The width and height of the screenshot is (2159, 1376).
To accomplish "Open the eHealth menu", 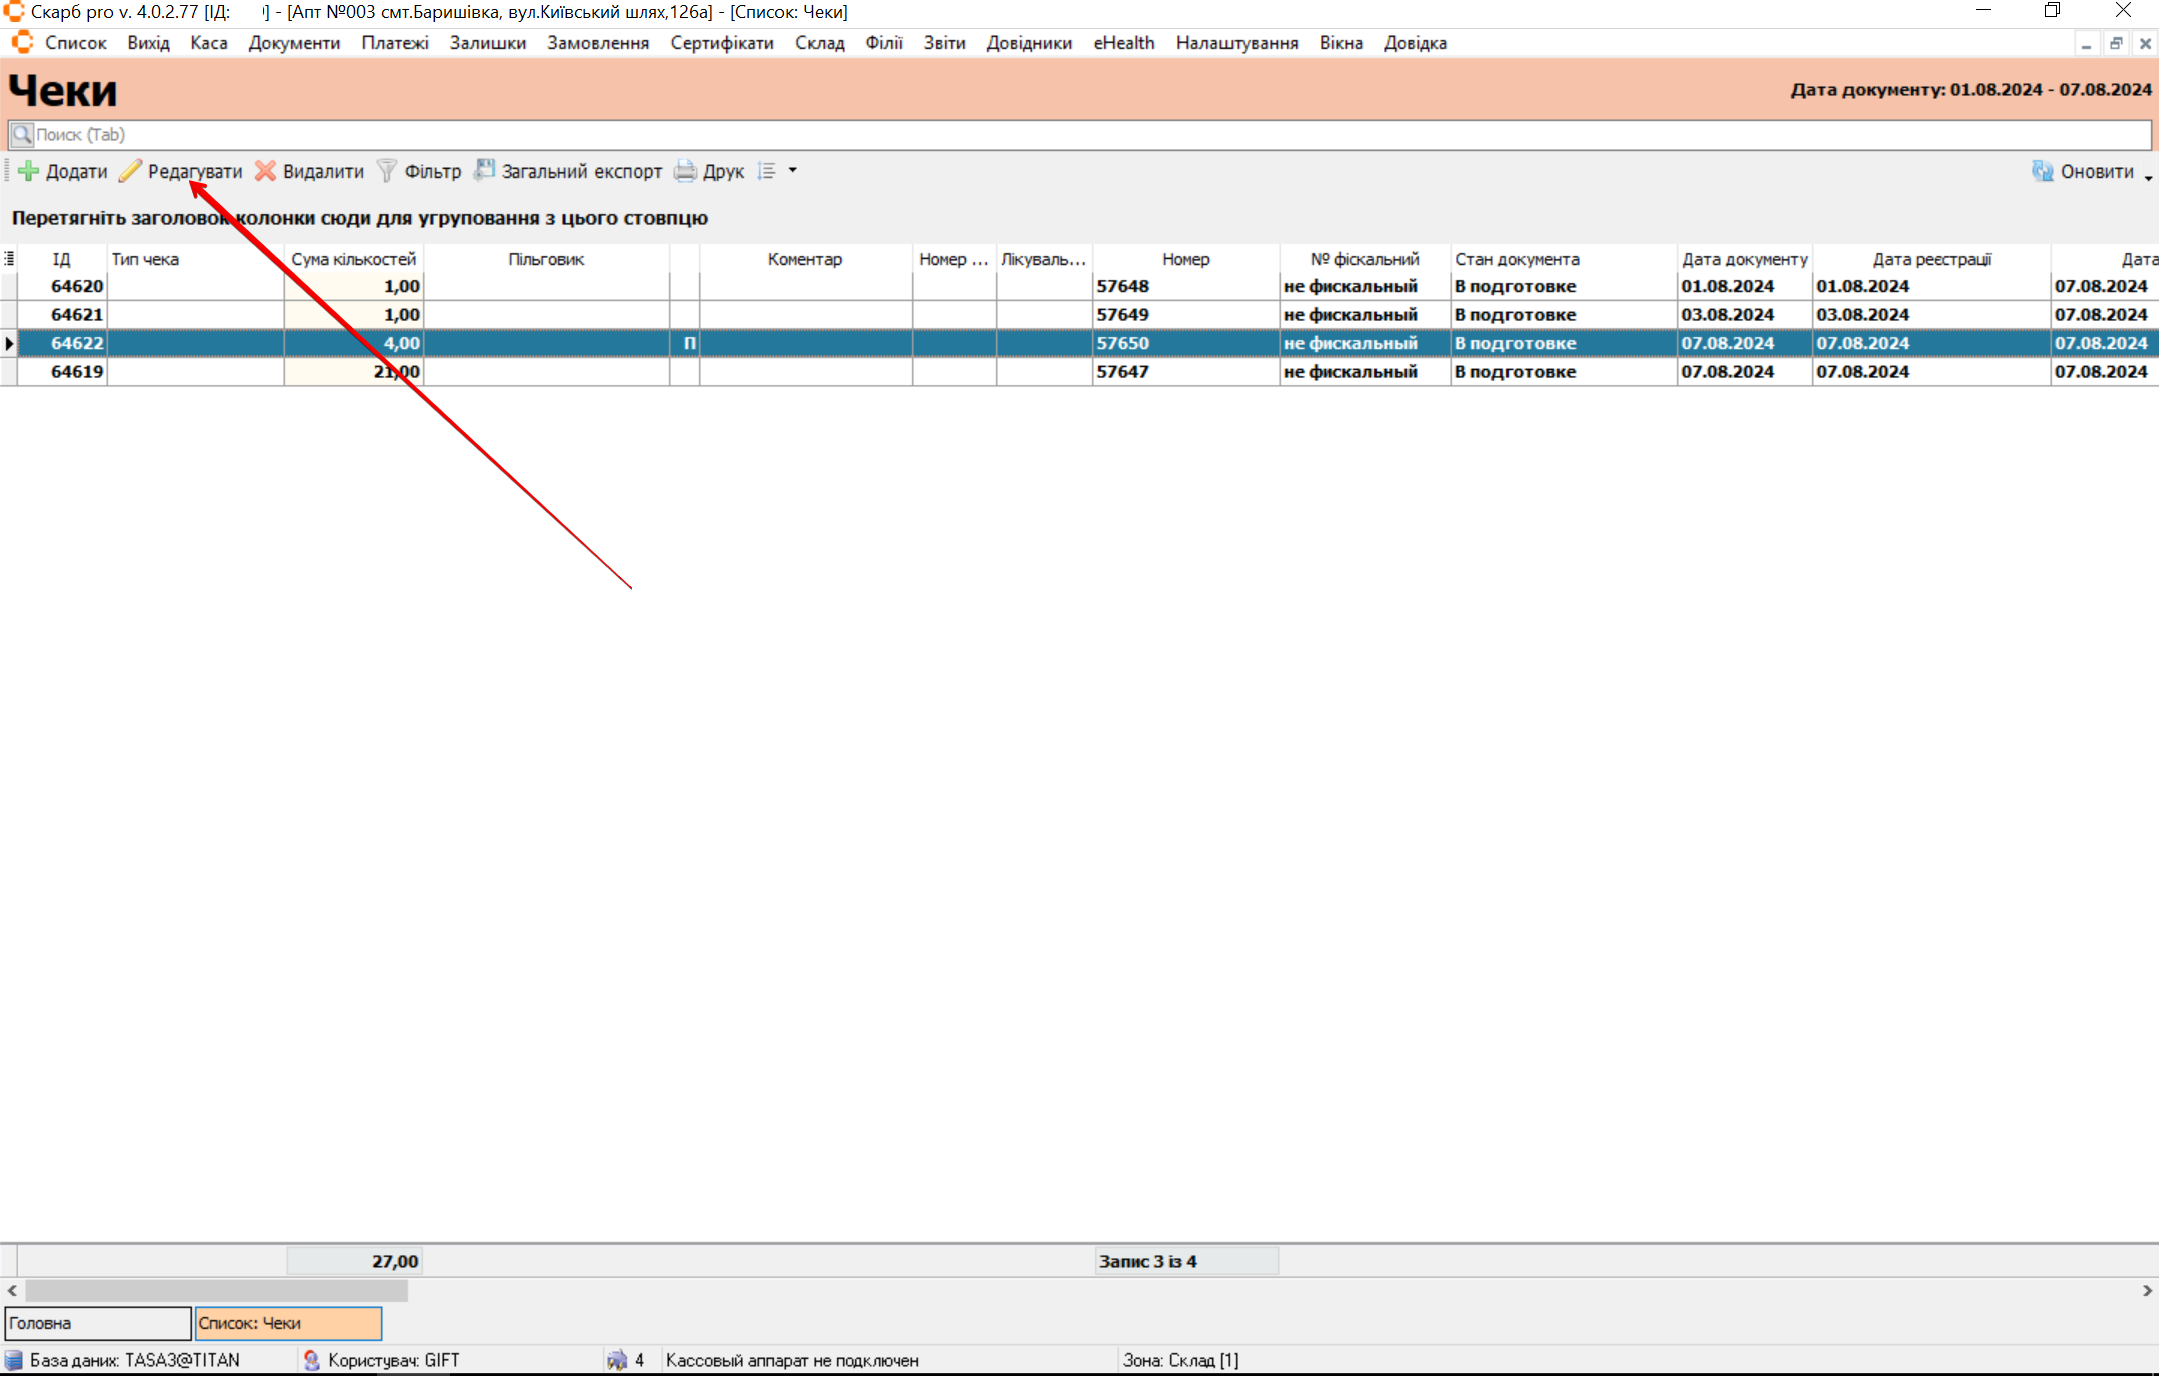I will click(x=1123, y=43).
